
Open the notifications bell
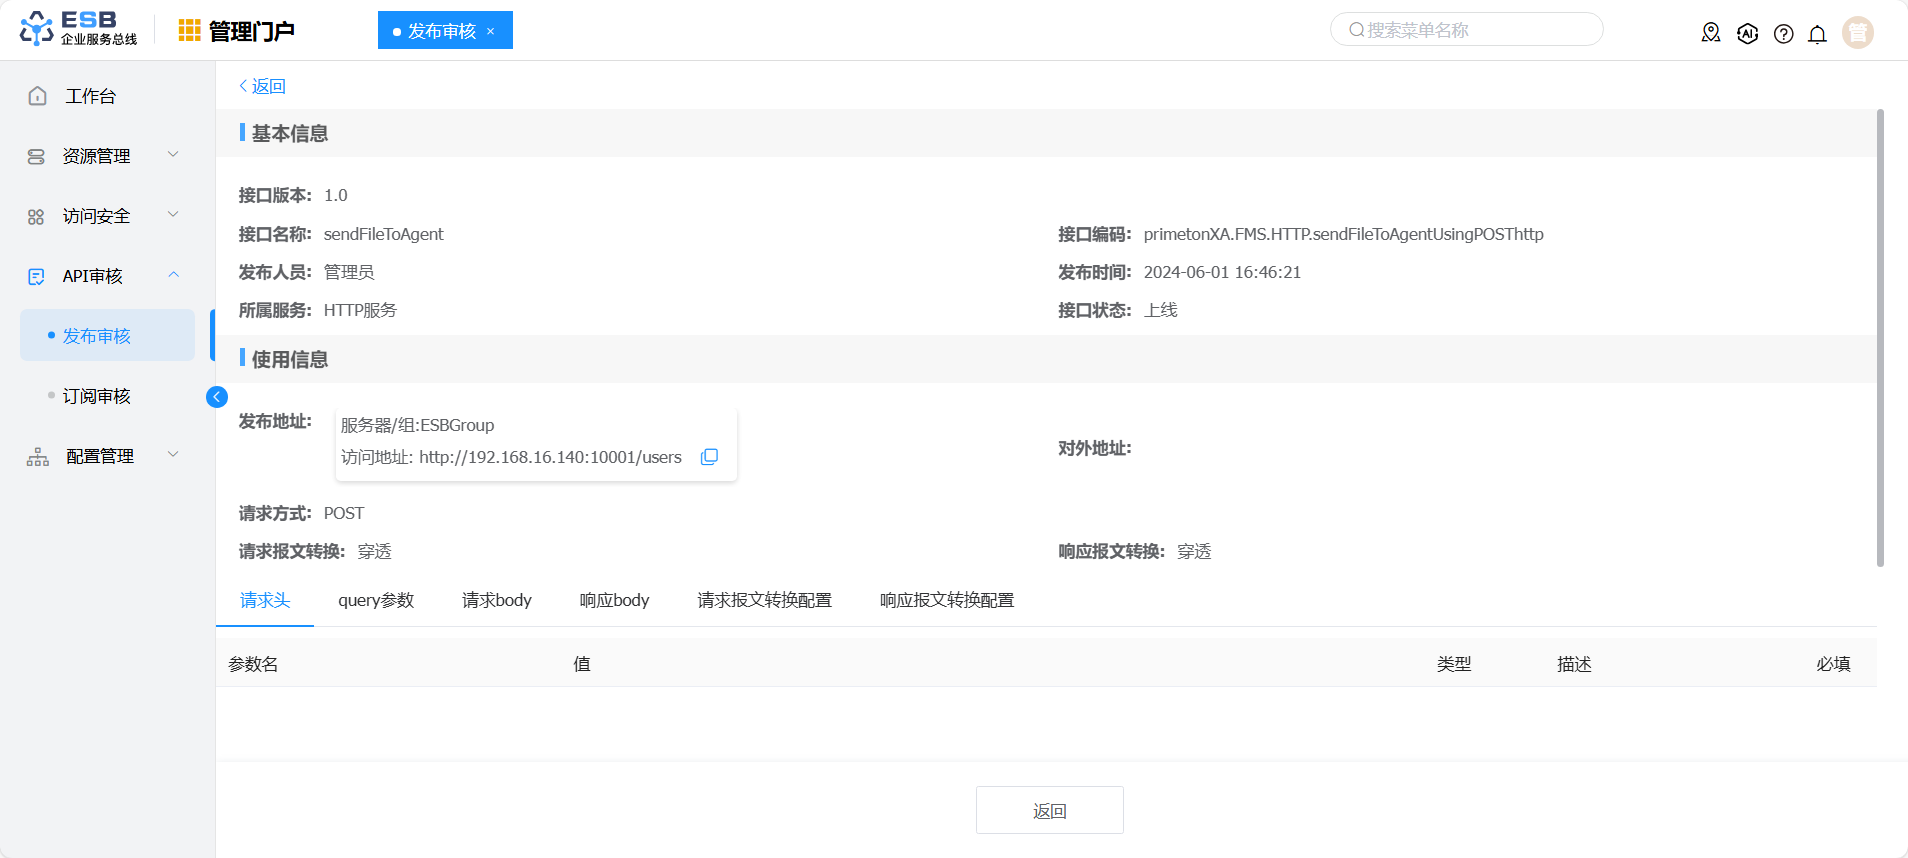(1817, 34)
